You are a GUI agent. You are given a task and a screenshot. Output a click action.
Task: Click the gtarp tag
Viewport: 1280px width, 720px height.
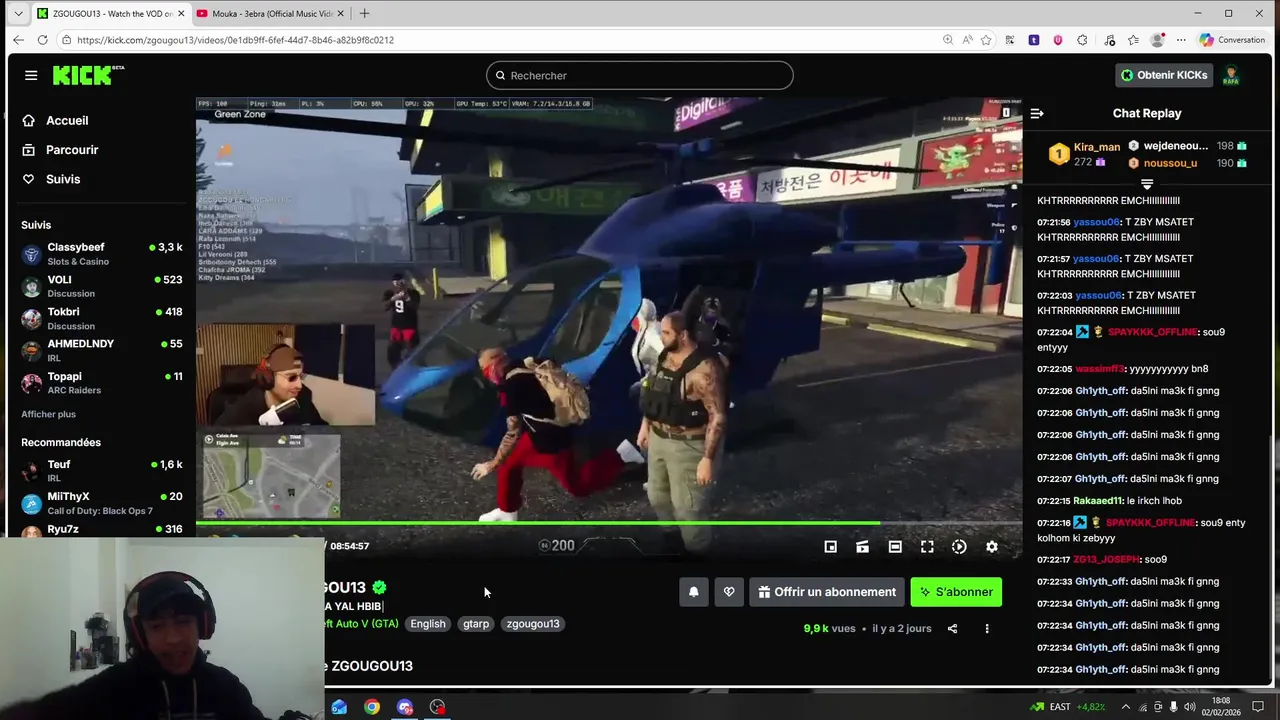pos(476,624)
